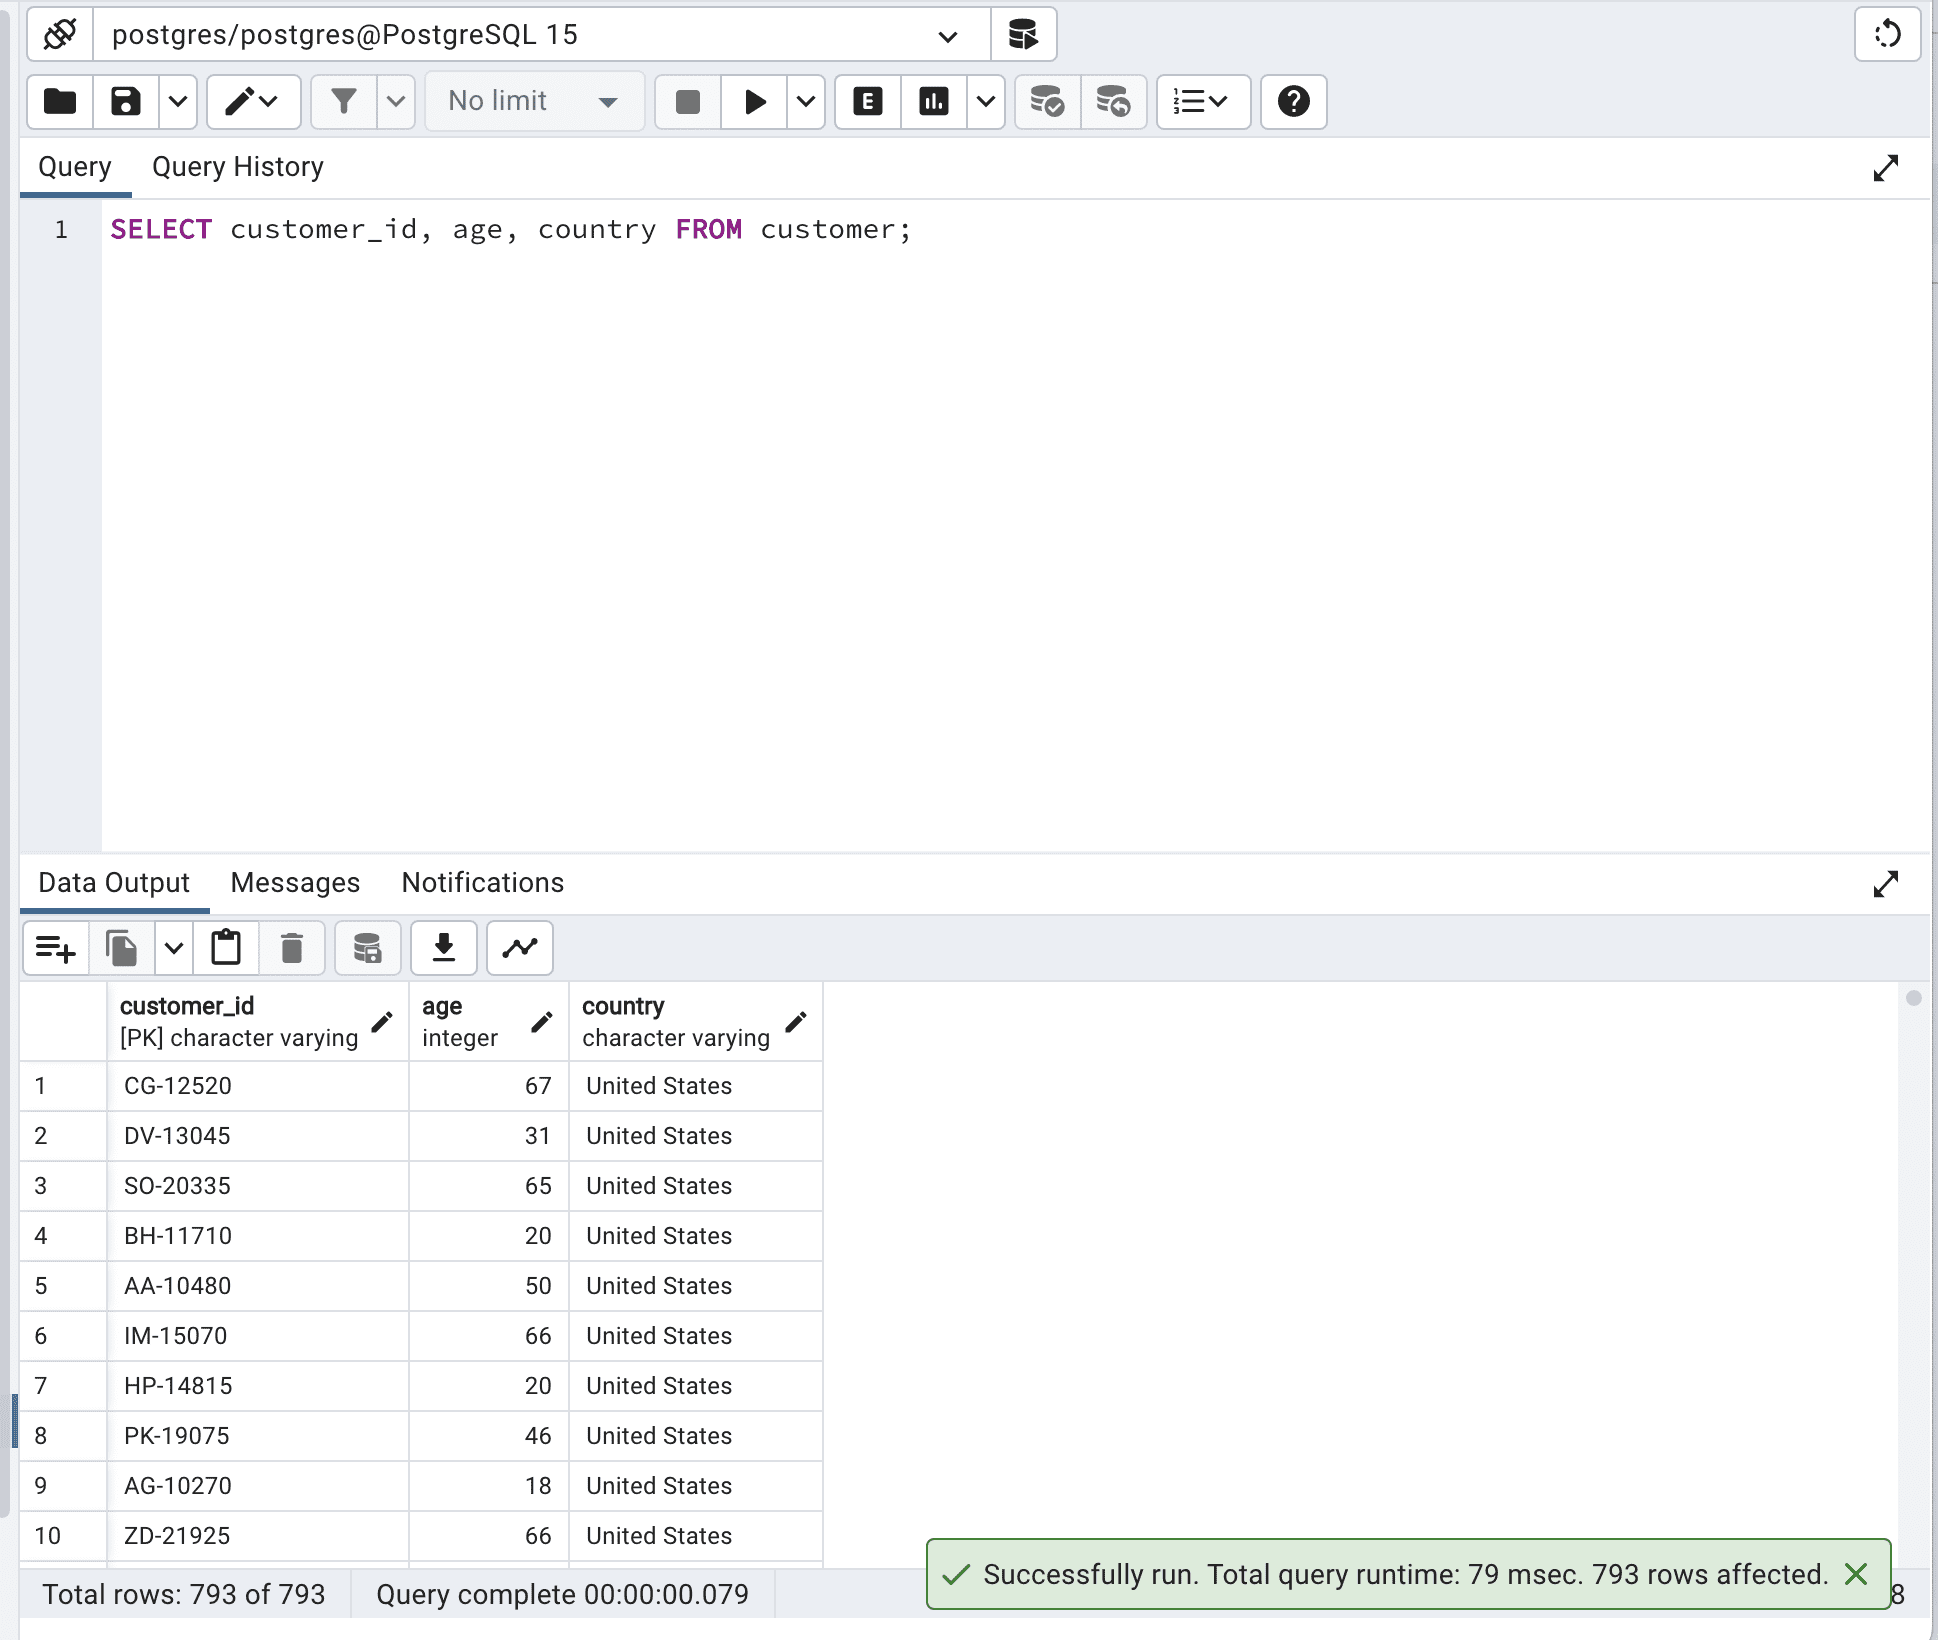Switch to the Query History tab
The width and height of the screenshot is (1938, 1640).
tap(238, 166)
